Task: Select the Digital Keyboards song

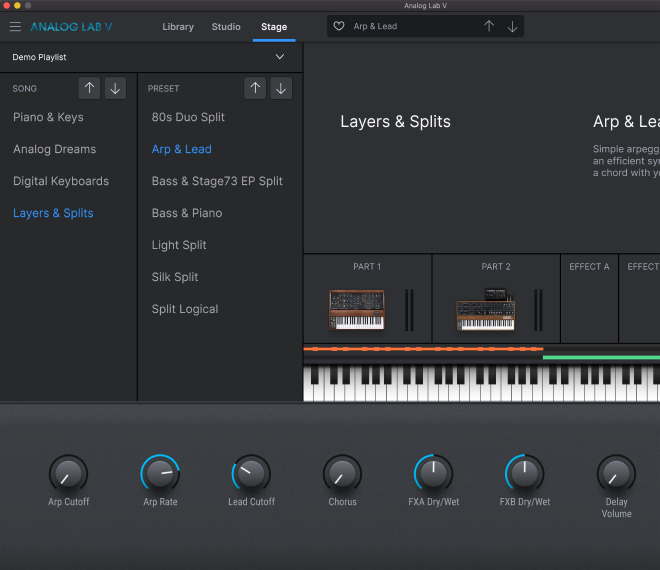Action: (x=61, y=181)
